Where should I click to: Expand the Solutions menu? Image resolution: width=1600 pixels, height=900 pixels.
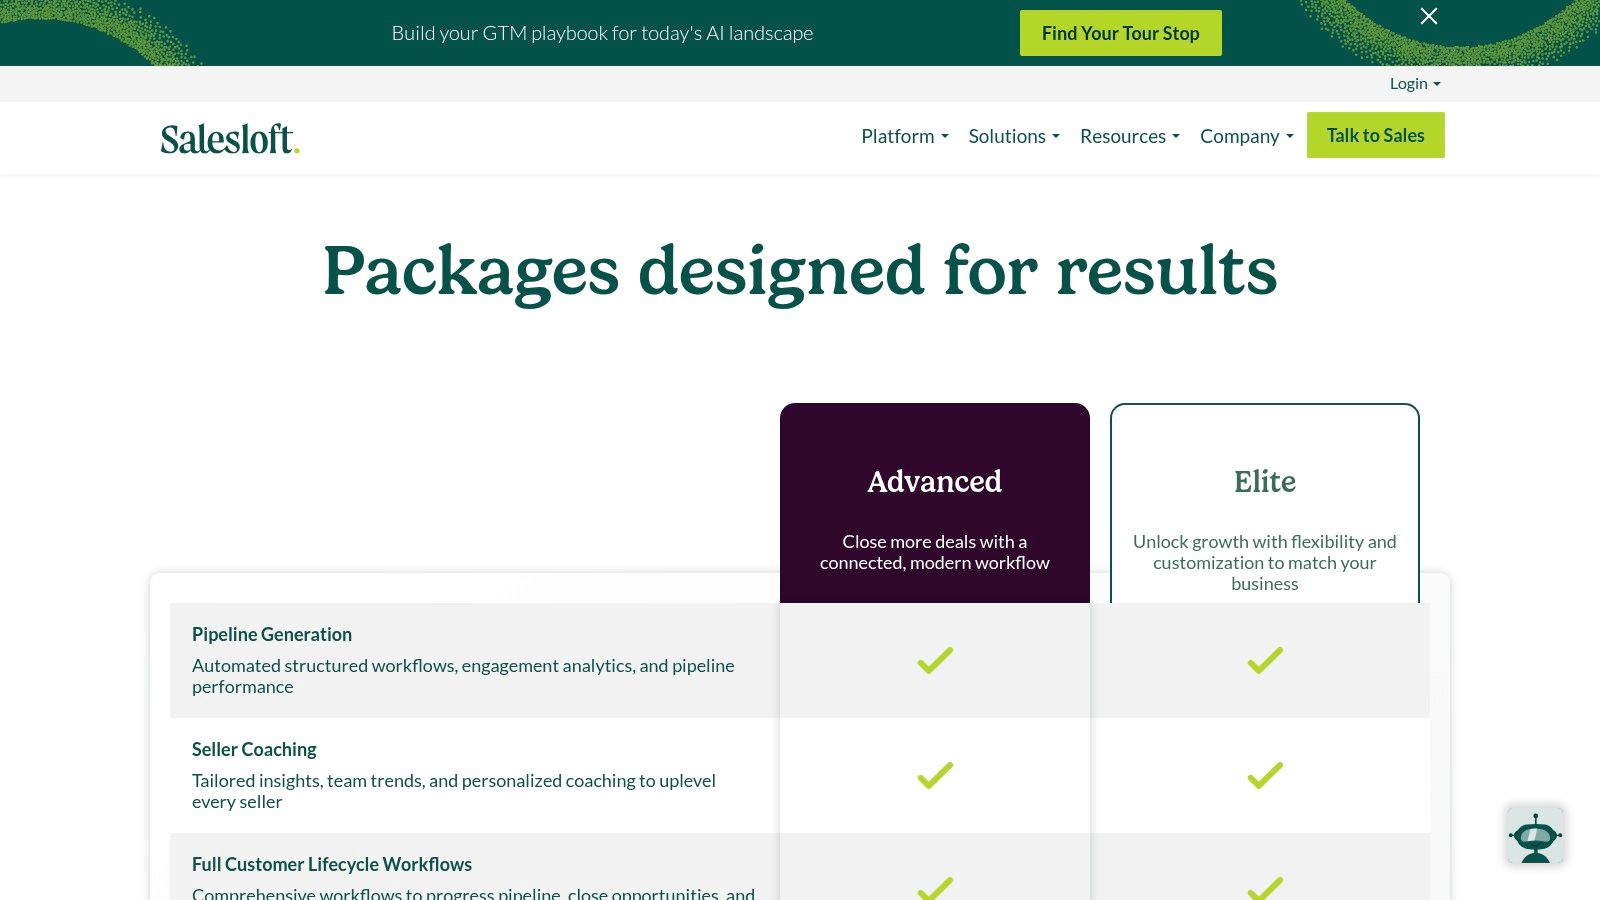(x=1013, y=136)
